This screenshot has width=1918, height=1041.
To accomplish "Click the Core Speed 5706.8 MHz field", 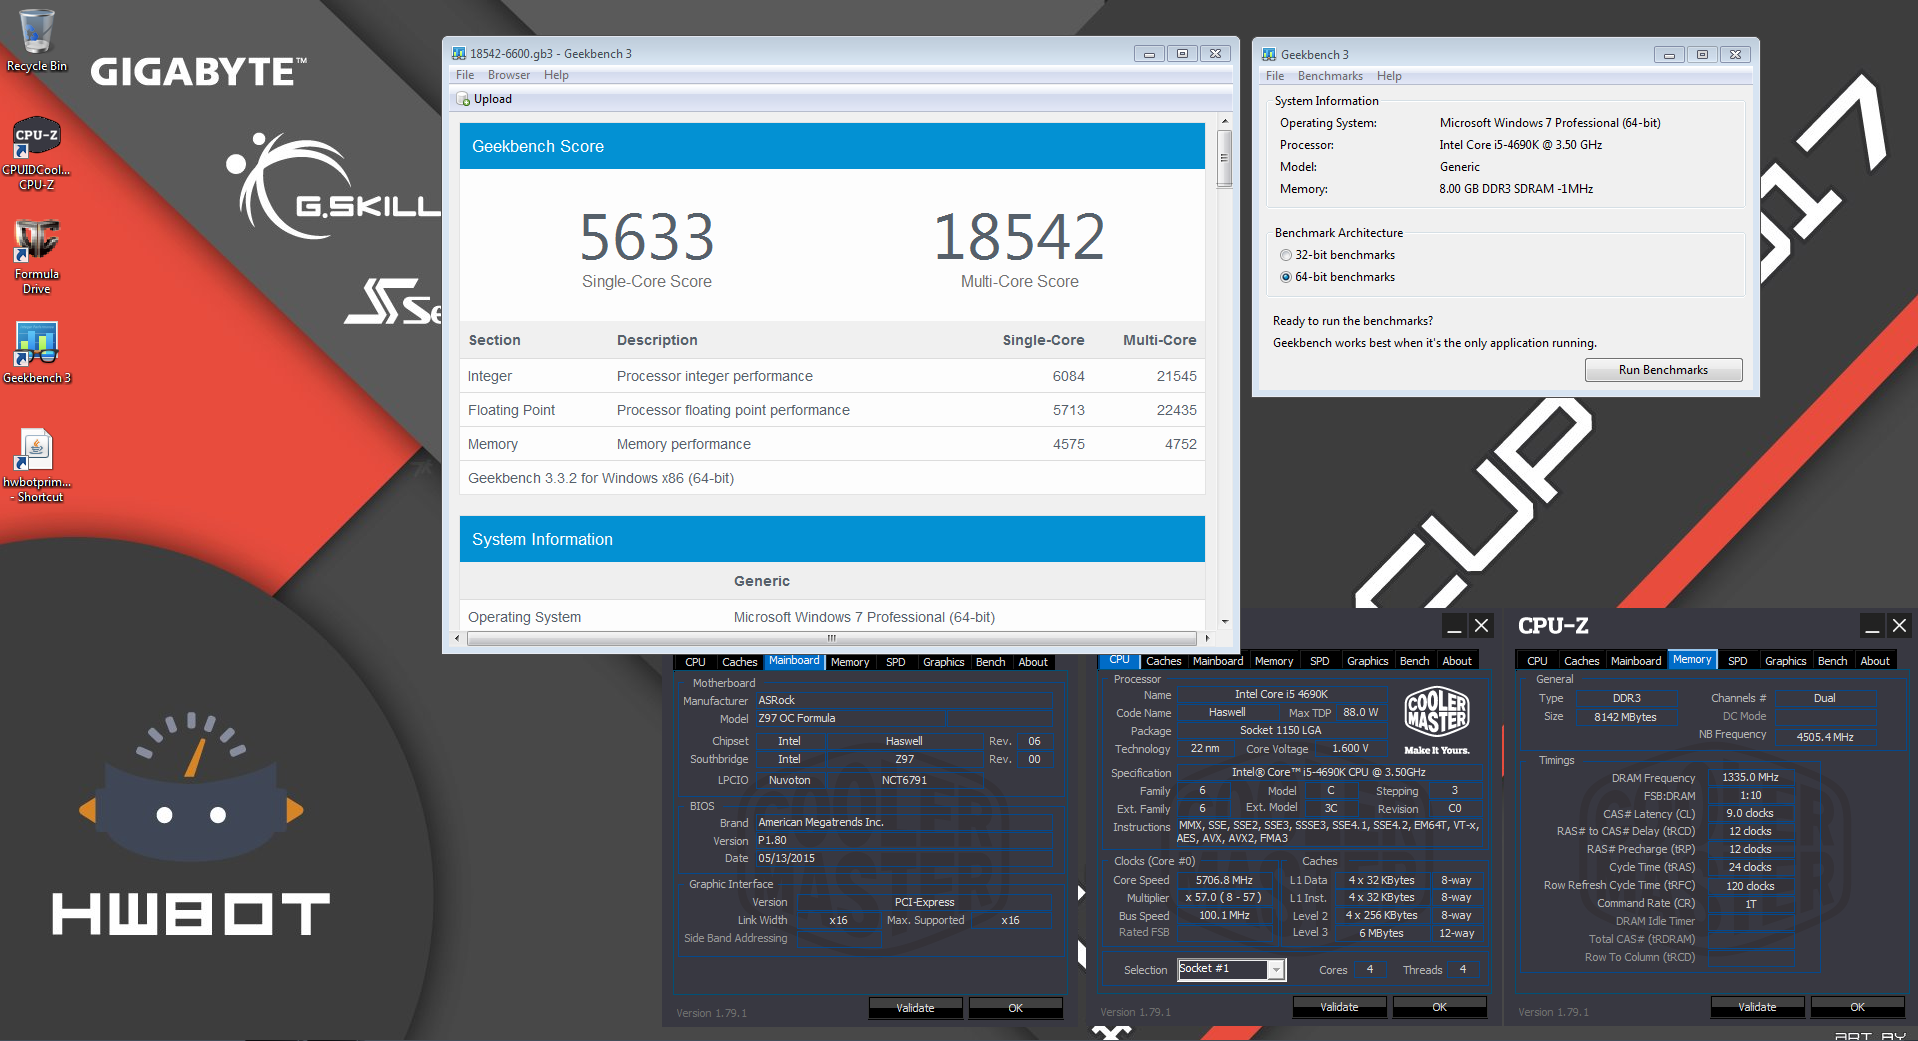I will click(1224, 880).
